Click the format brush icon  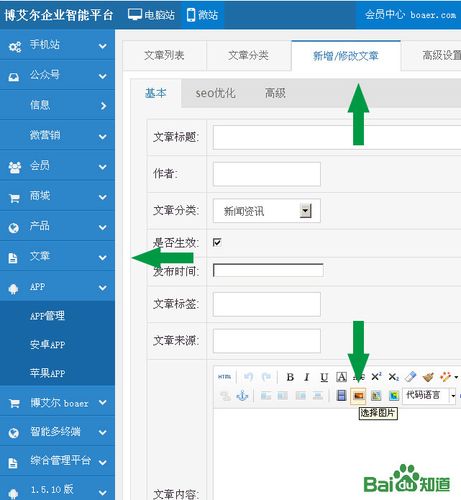pyautogui.click(x=428, y=377)
